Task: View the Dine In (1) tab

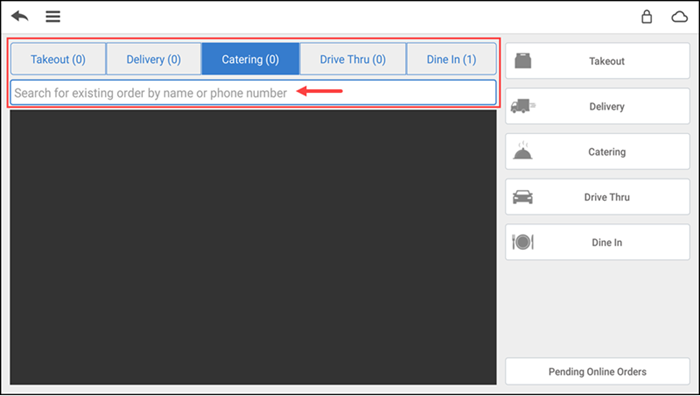Action: (451, 59)
